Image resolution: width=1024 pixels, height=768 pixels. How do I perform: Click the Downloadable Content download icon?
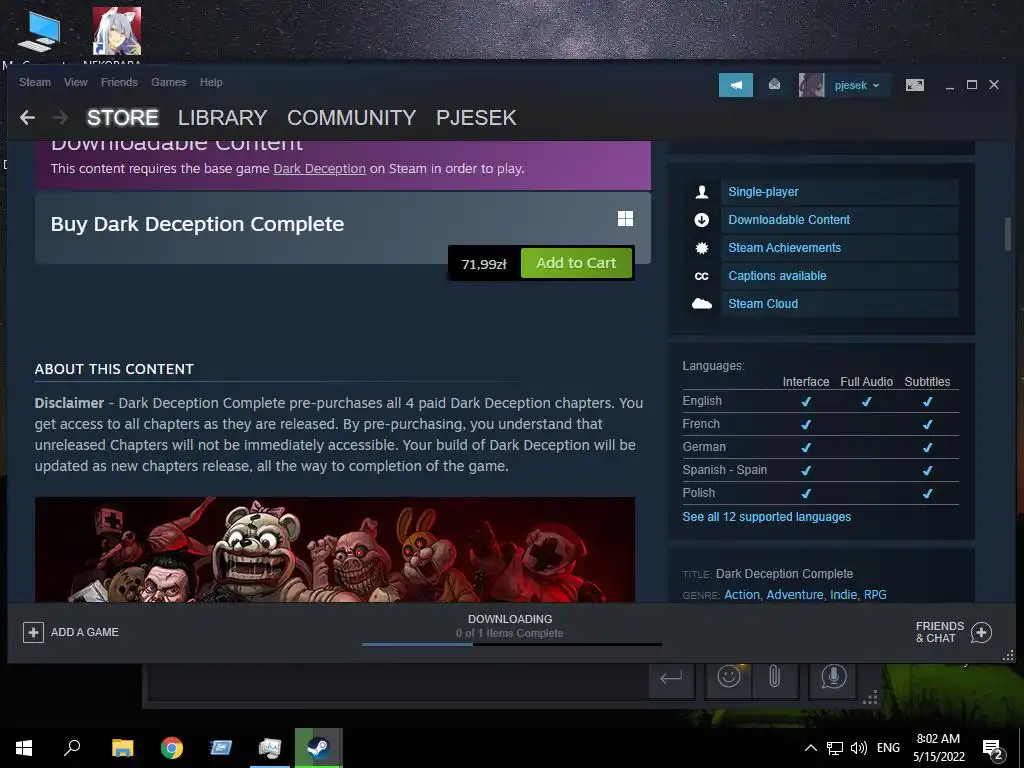701,220
